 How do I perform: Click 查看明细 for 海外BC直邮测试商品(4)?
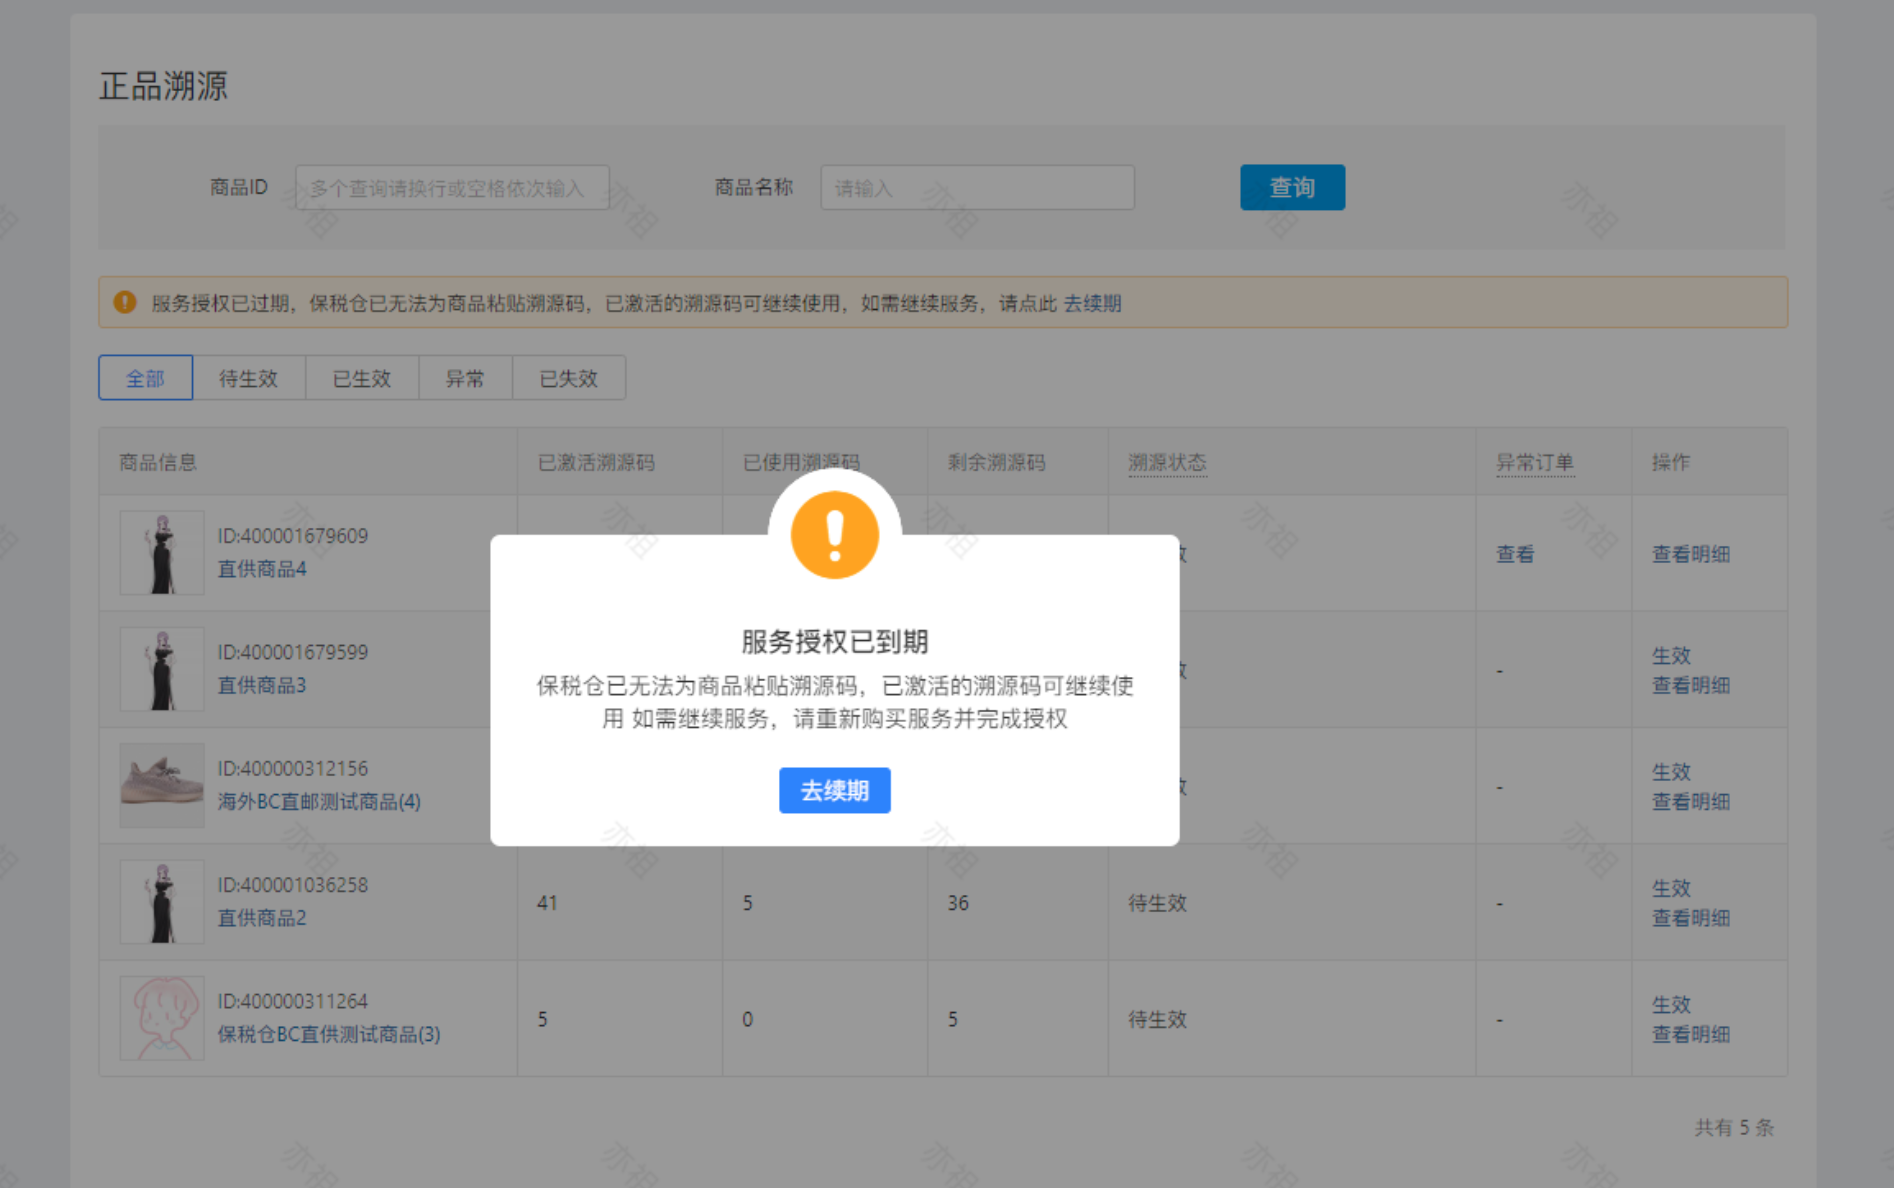pyautogui.click(x=1690, y=801)
